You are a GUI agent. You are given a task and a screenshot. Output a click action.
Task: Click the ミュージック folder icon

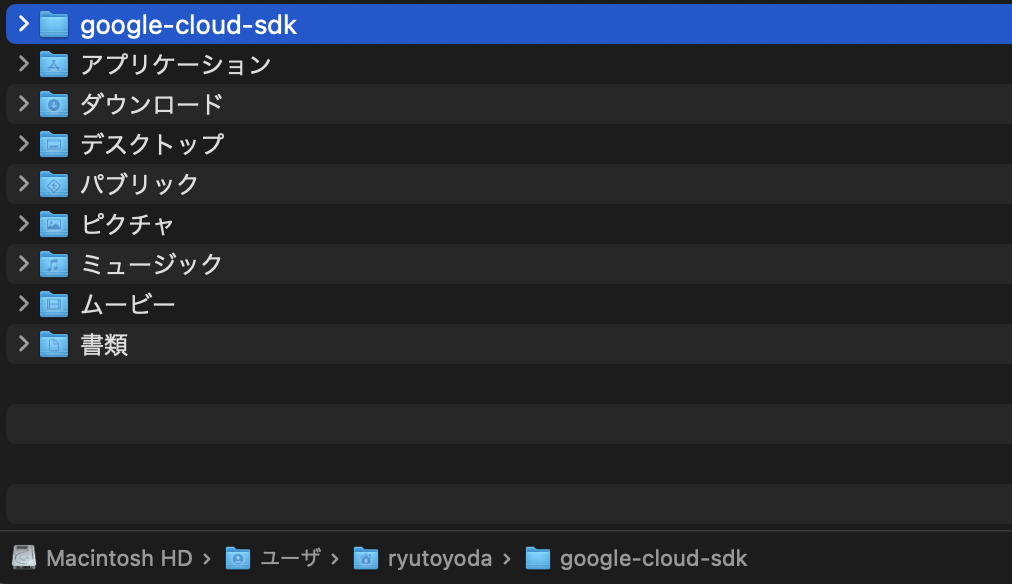tap(54, 264)
